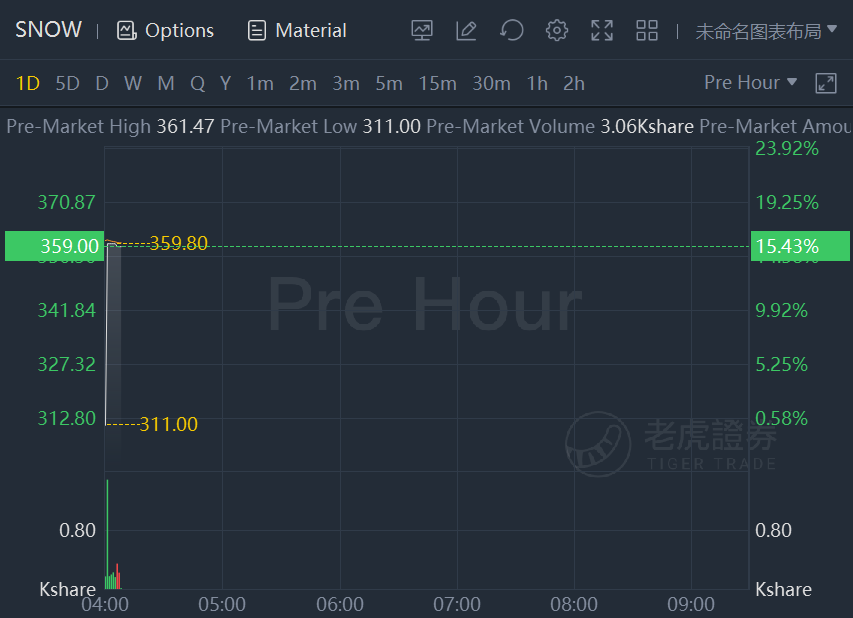853x618 pixels.
Task: Open the Material button
Action: 297,30
